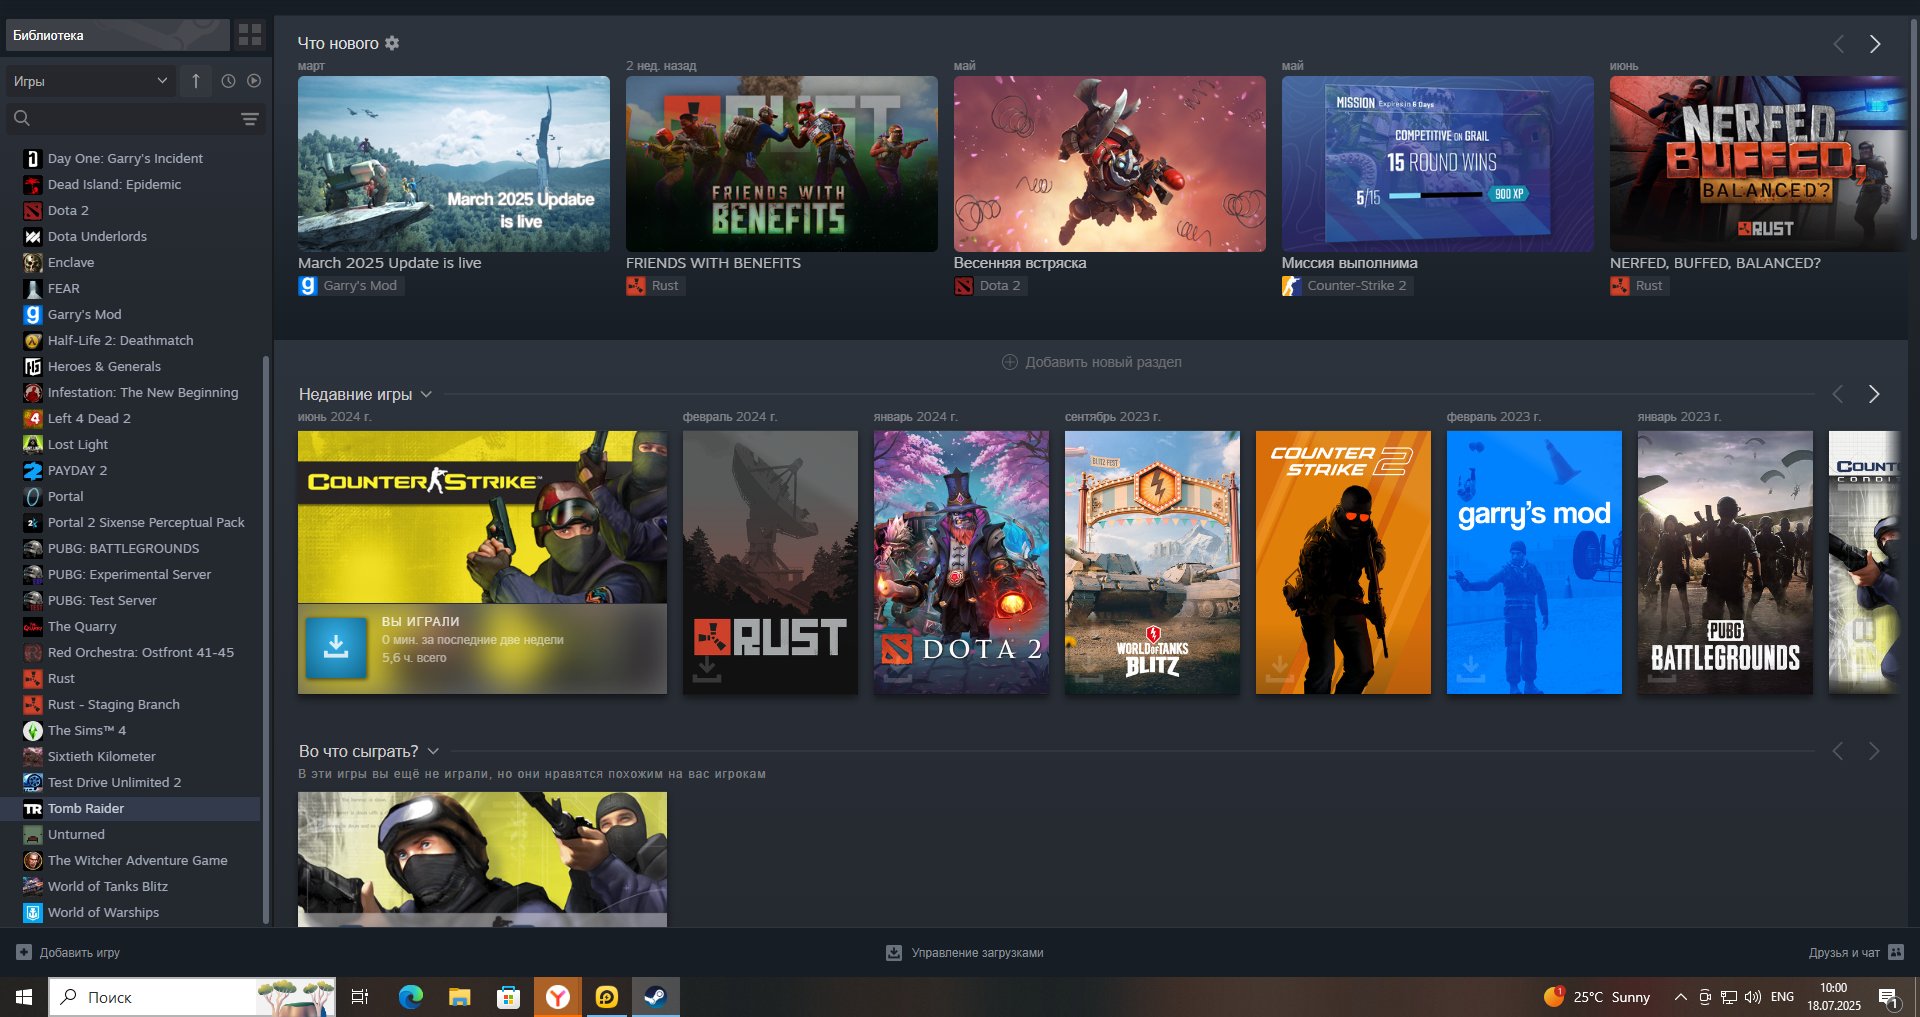1920x1017 pixels.
Task: Open File Explorer from taskbar
Action: [460, 997]
